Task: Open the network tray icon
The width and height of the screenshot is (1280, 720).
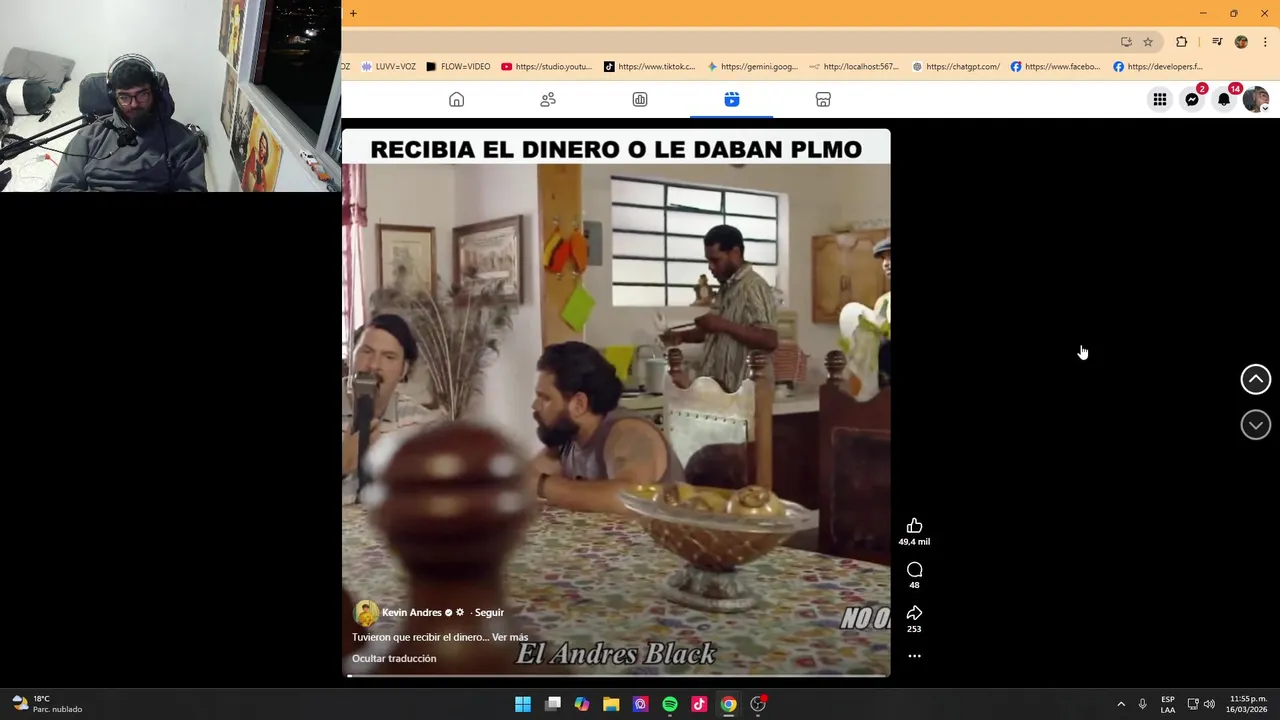Action: 1193,704
